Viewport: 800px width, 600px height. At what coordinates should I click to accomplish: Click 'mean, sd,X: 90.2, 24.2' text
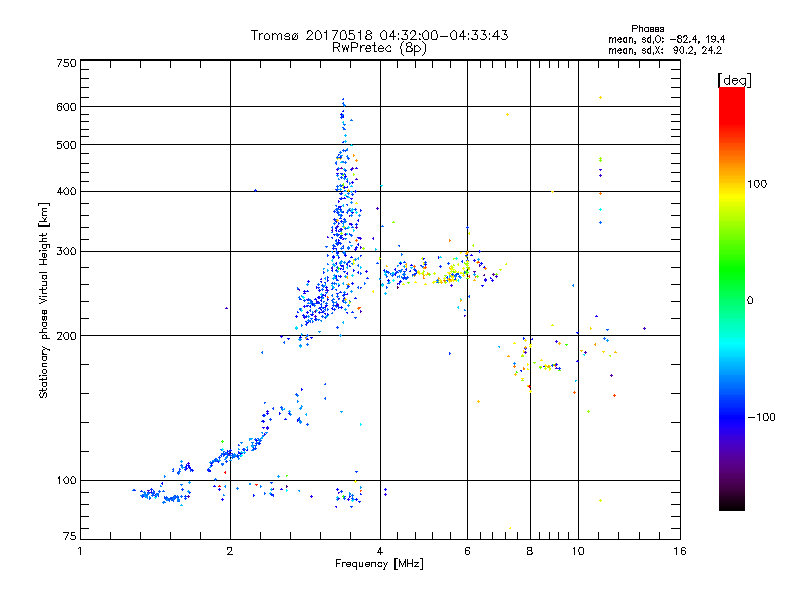coord(665,51)
